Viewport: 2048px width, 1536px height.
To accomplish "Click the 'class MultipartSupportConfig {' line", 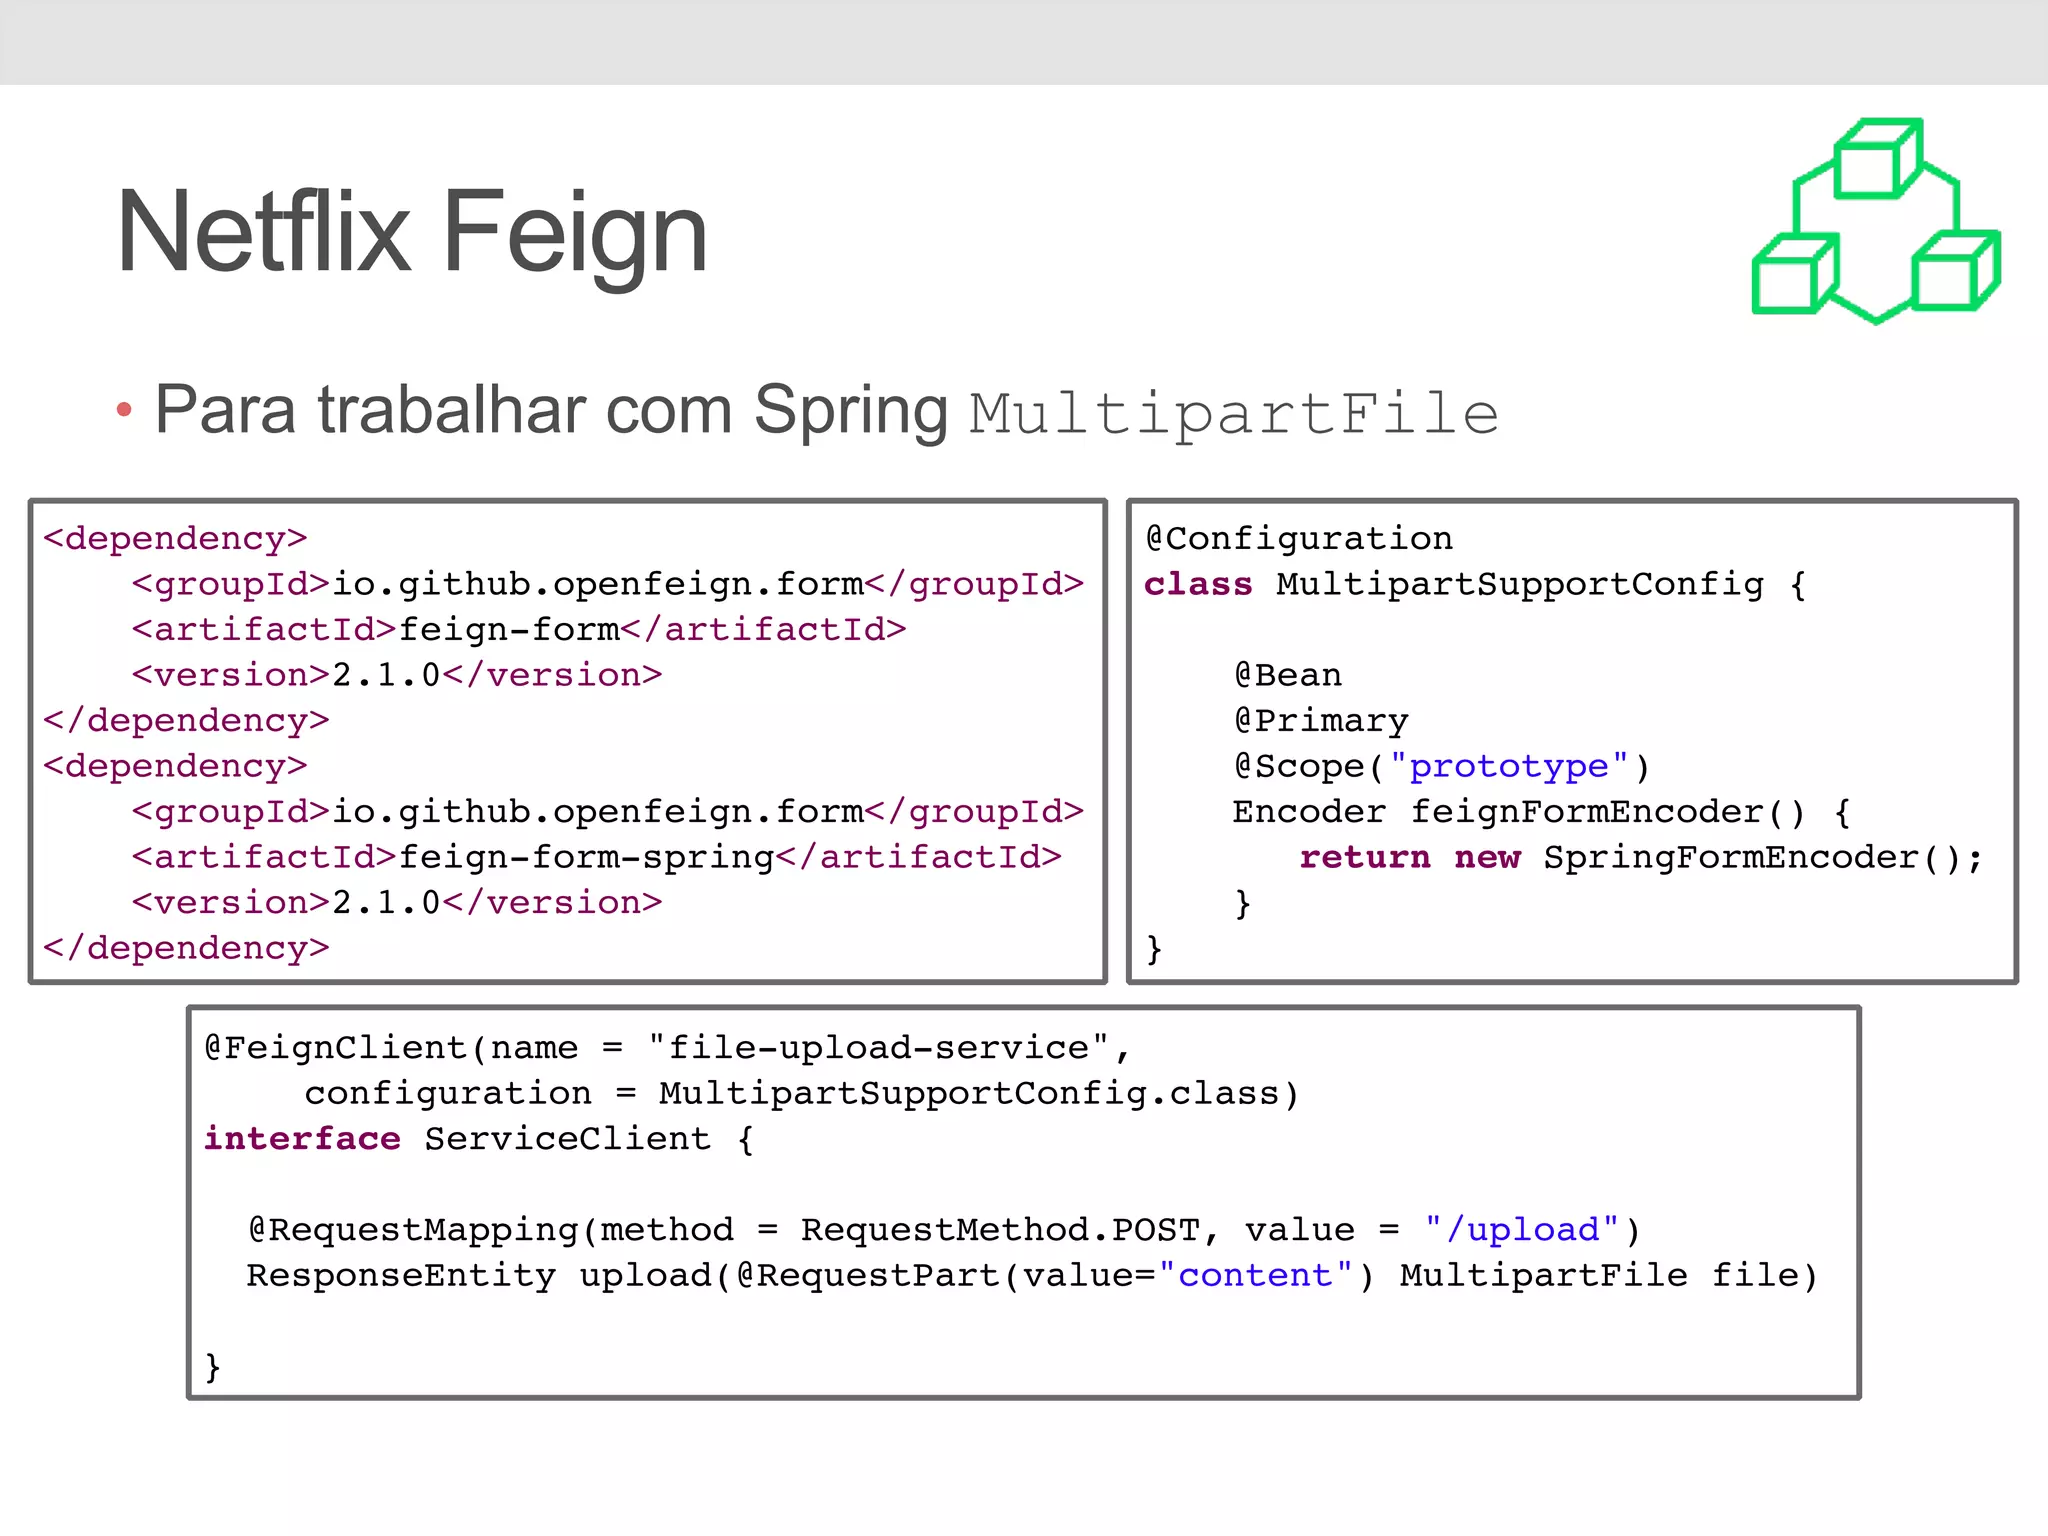I will click(1475, 584).
